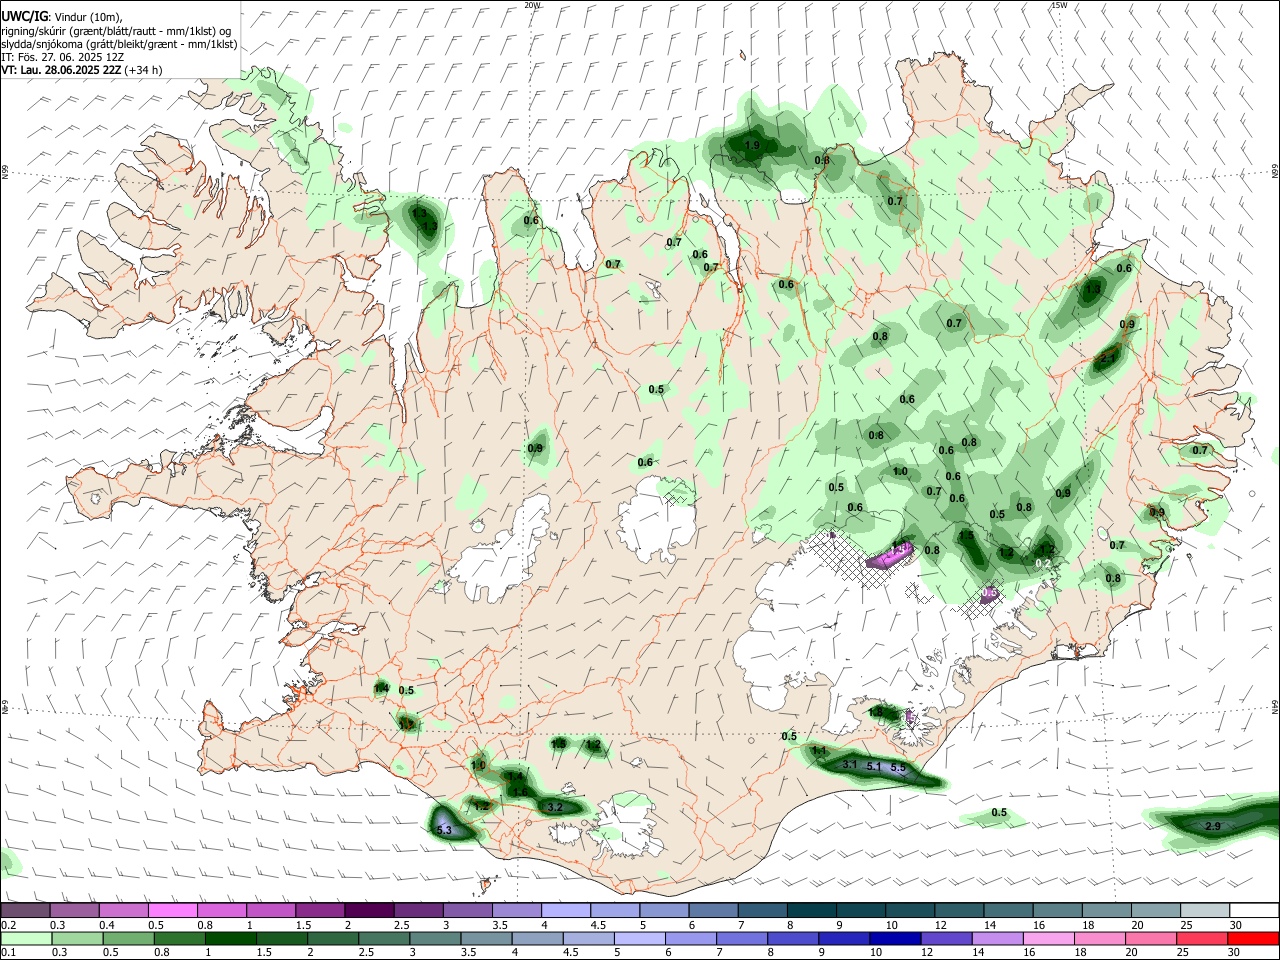Select the 5.5 value on the south coast
The width and height of the screenshot is (1280, 960).
(x=898, y=767)
